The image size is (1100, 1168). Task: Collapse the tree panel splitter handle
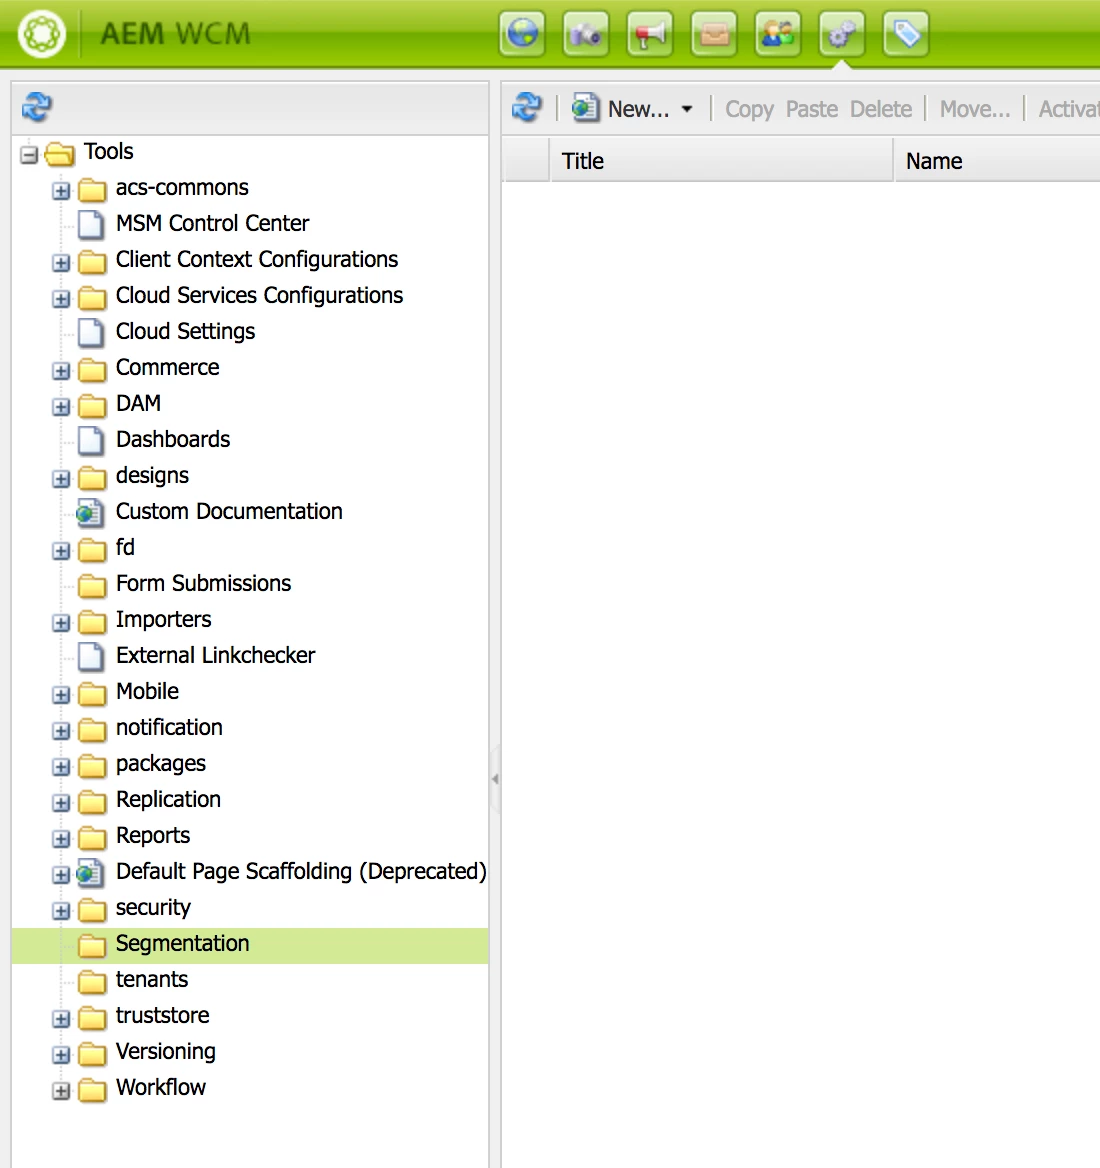tap(495, 779)
